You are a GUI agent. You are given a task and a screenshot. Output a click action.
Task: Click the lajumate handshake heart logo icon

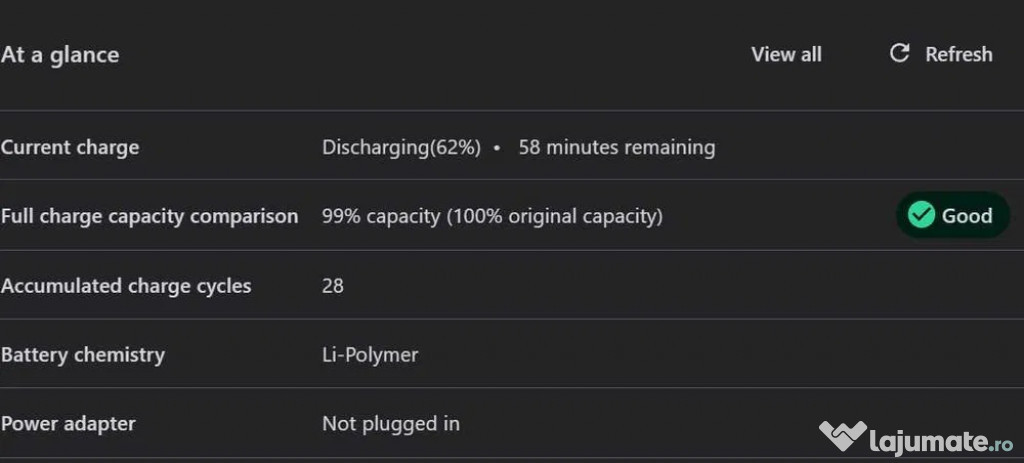click(842, 437)
